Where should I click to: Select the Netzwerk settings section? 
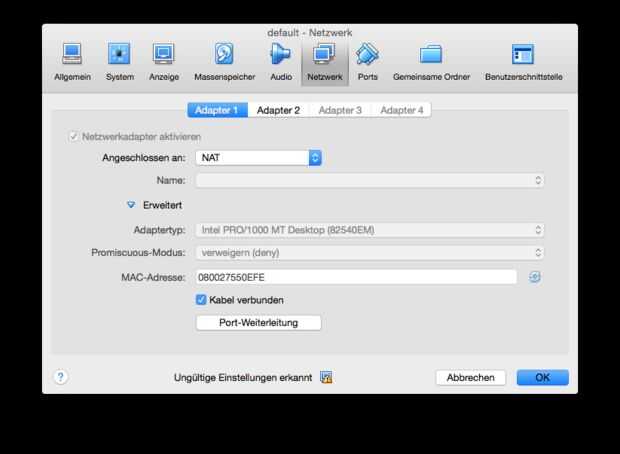(325, 62)
